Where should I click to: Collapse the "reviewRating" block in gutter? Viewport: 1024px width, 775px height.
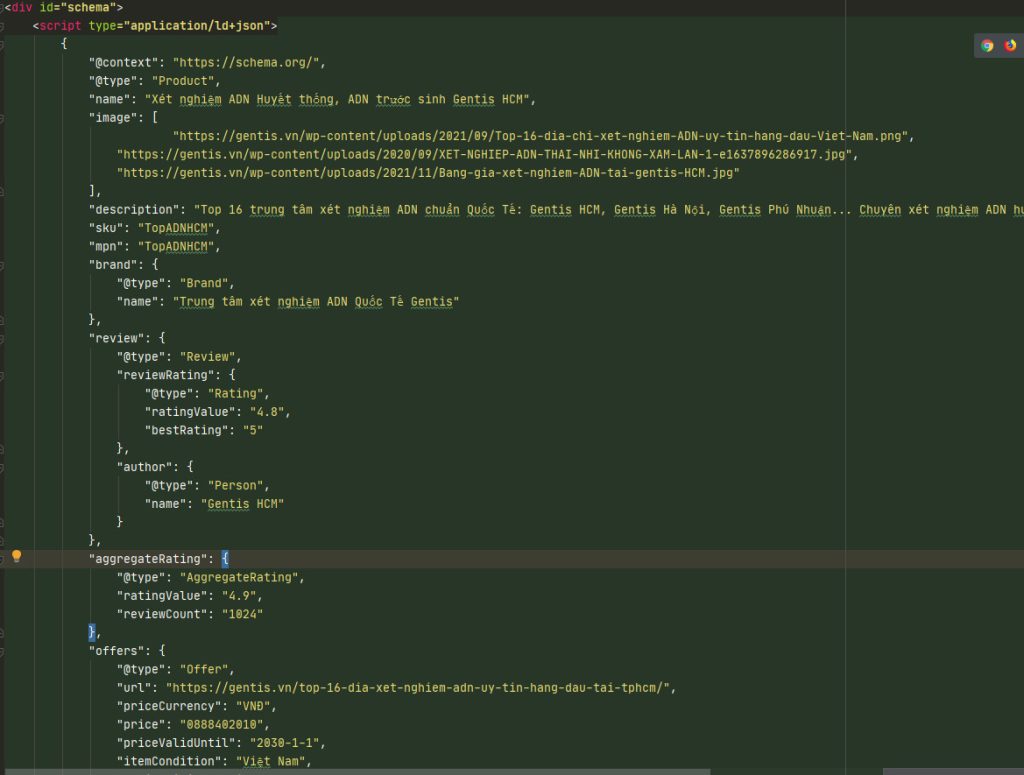pos(3,375)
